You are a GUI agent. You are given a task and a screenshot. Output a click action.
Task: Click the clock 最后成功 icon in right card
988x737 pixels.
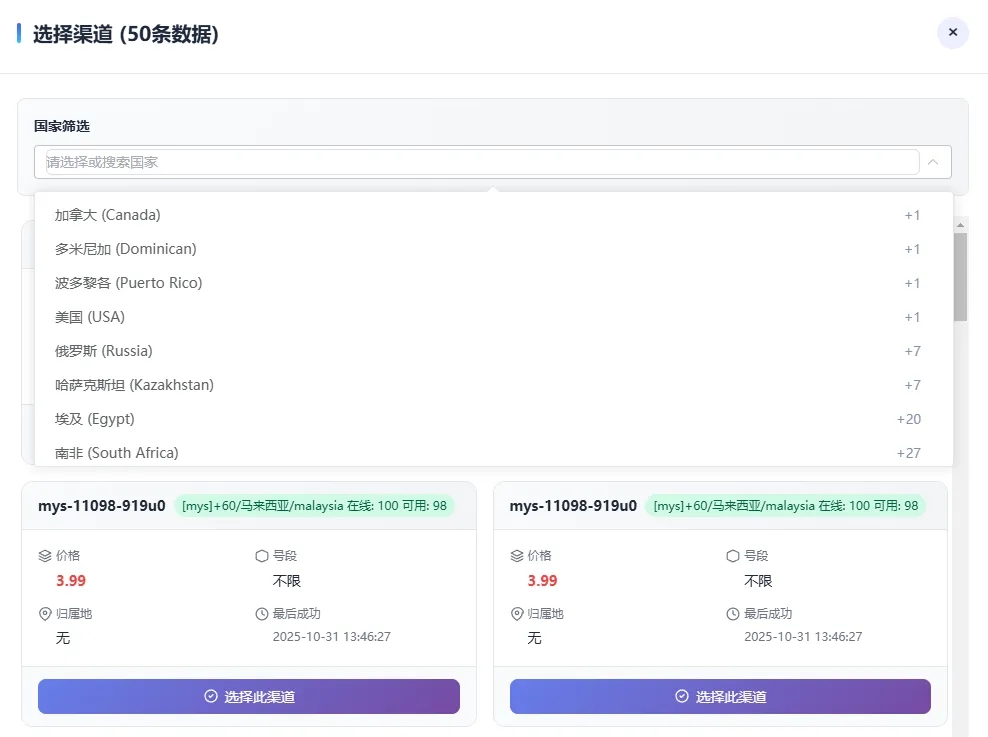tap(733, 614)
